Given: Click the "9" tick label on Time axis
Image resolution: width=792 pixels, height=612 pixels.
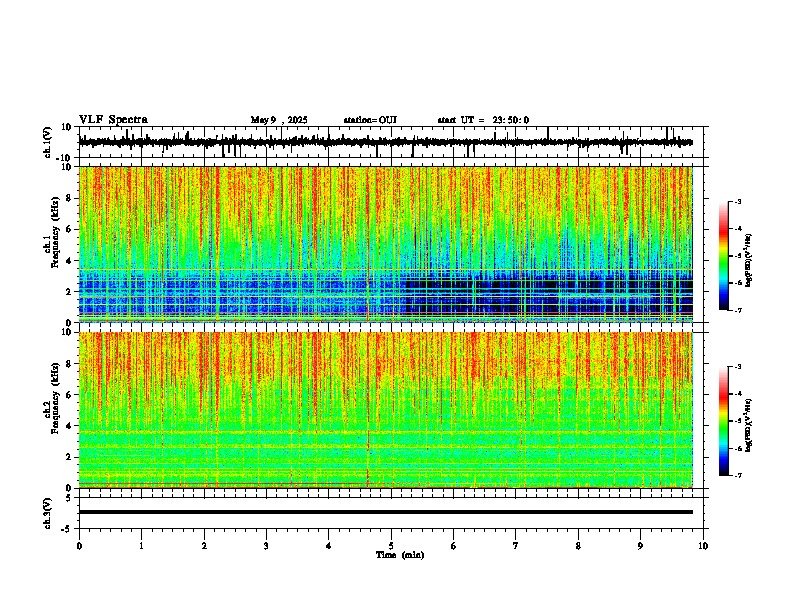Looking at the screenshot, I should 640,546.
